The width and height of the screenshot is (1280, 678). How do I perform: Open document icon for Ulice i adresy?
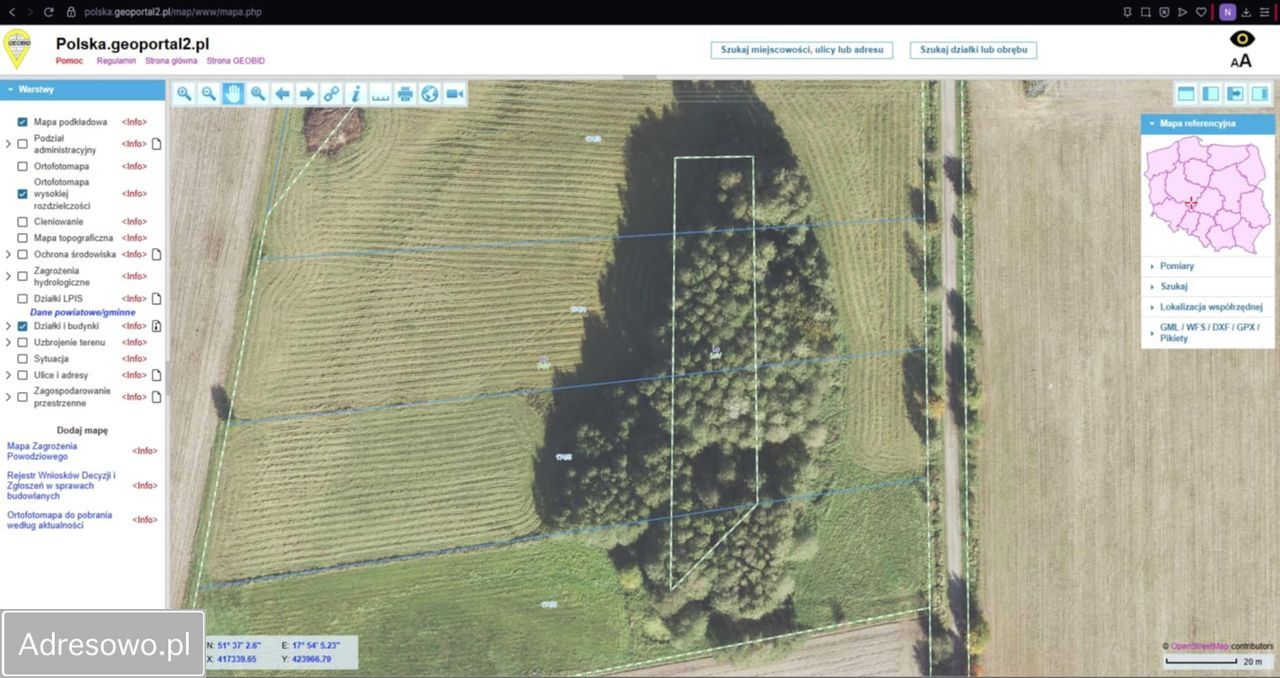[156, 375]
